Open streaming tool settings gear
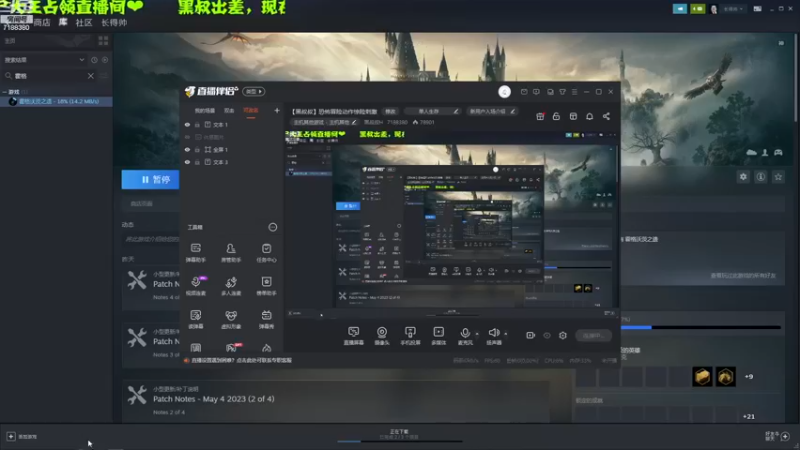The width and height of the screenshot is (800, 450). (563, 335)
